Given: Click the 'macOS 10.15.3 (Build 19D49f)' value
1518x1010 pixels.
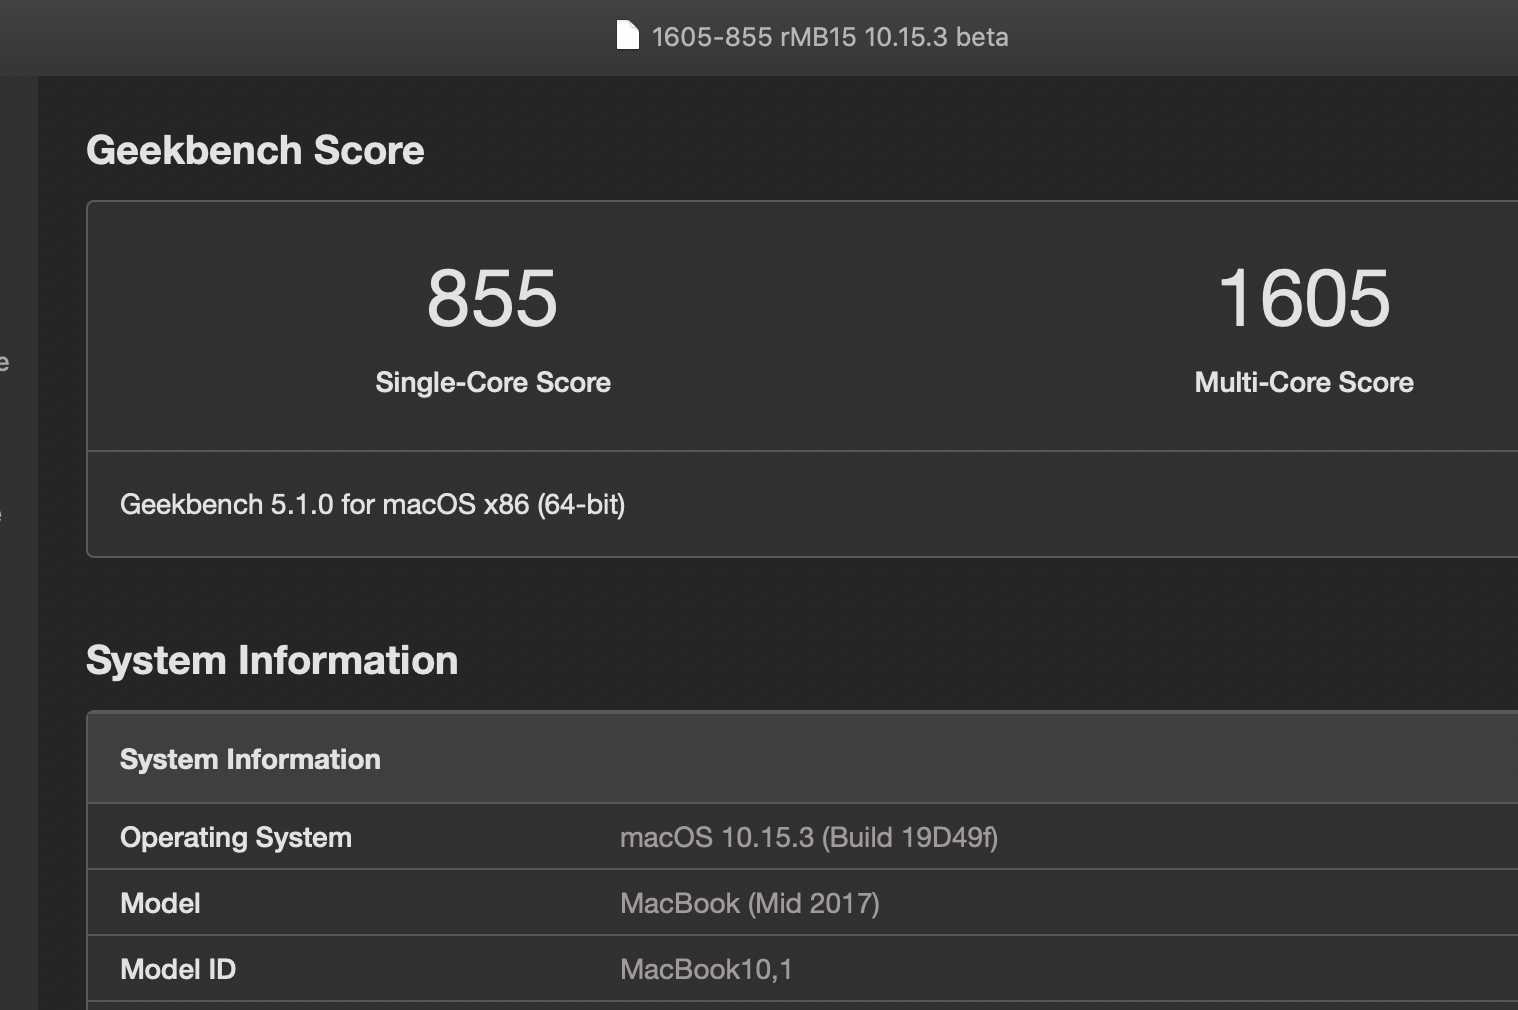Looking at the screenshot, I should click(809, 837).
